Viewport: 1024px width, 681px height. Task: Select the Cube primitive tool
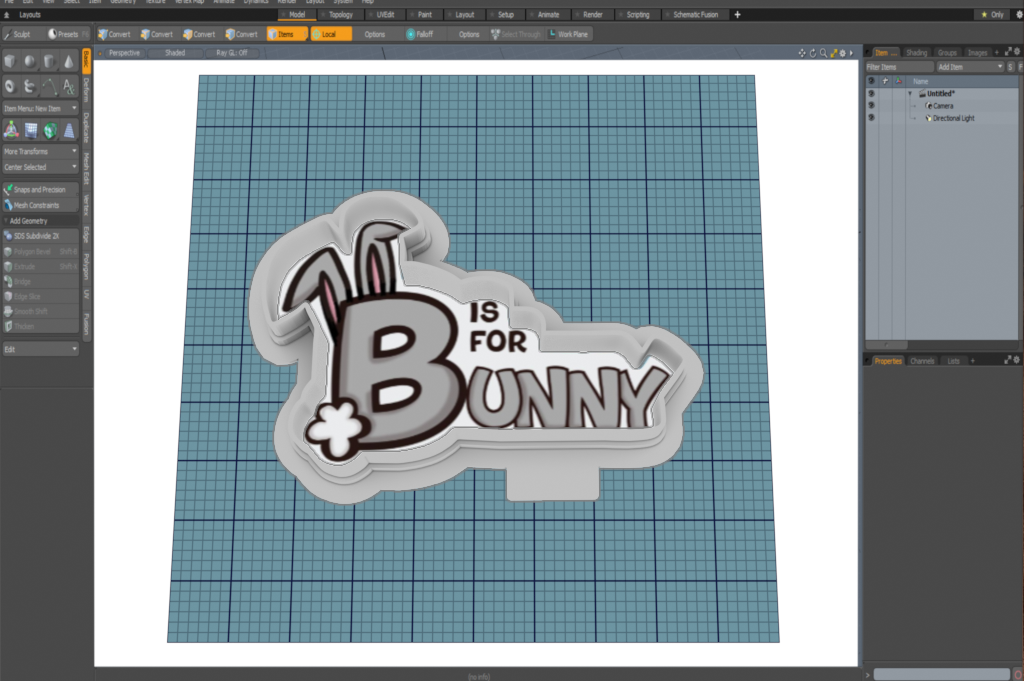tap(10, 62)
